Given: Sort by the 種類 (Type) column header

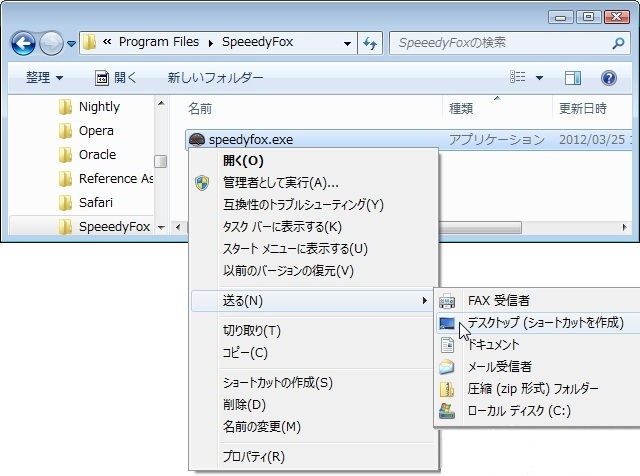Looking at the screenshot, I should pyautogui.click(x=461, y=108).
